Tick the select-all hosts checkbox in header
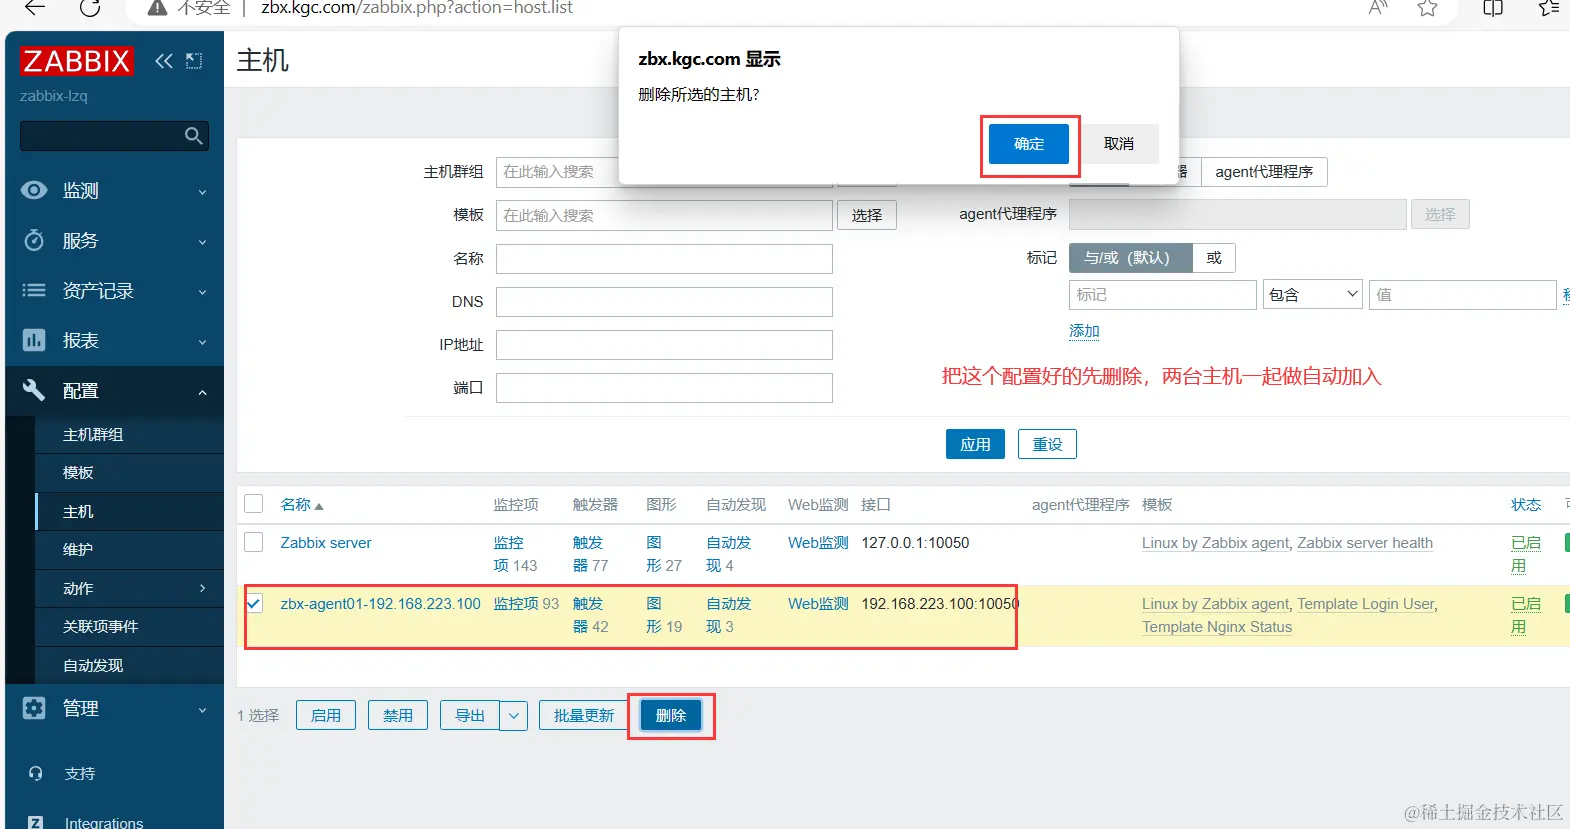 tap(254, 504)
